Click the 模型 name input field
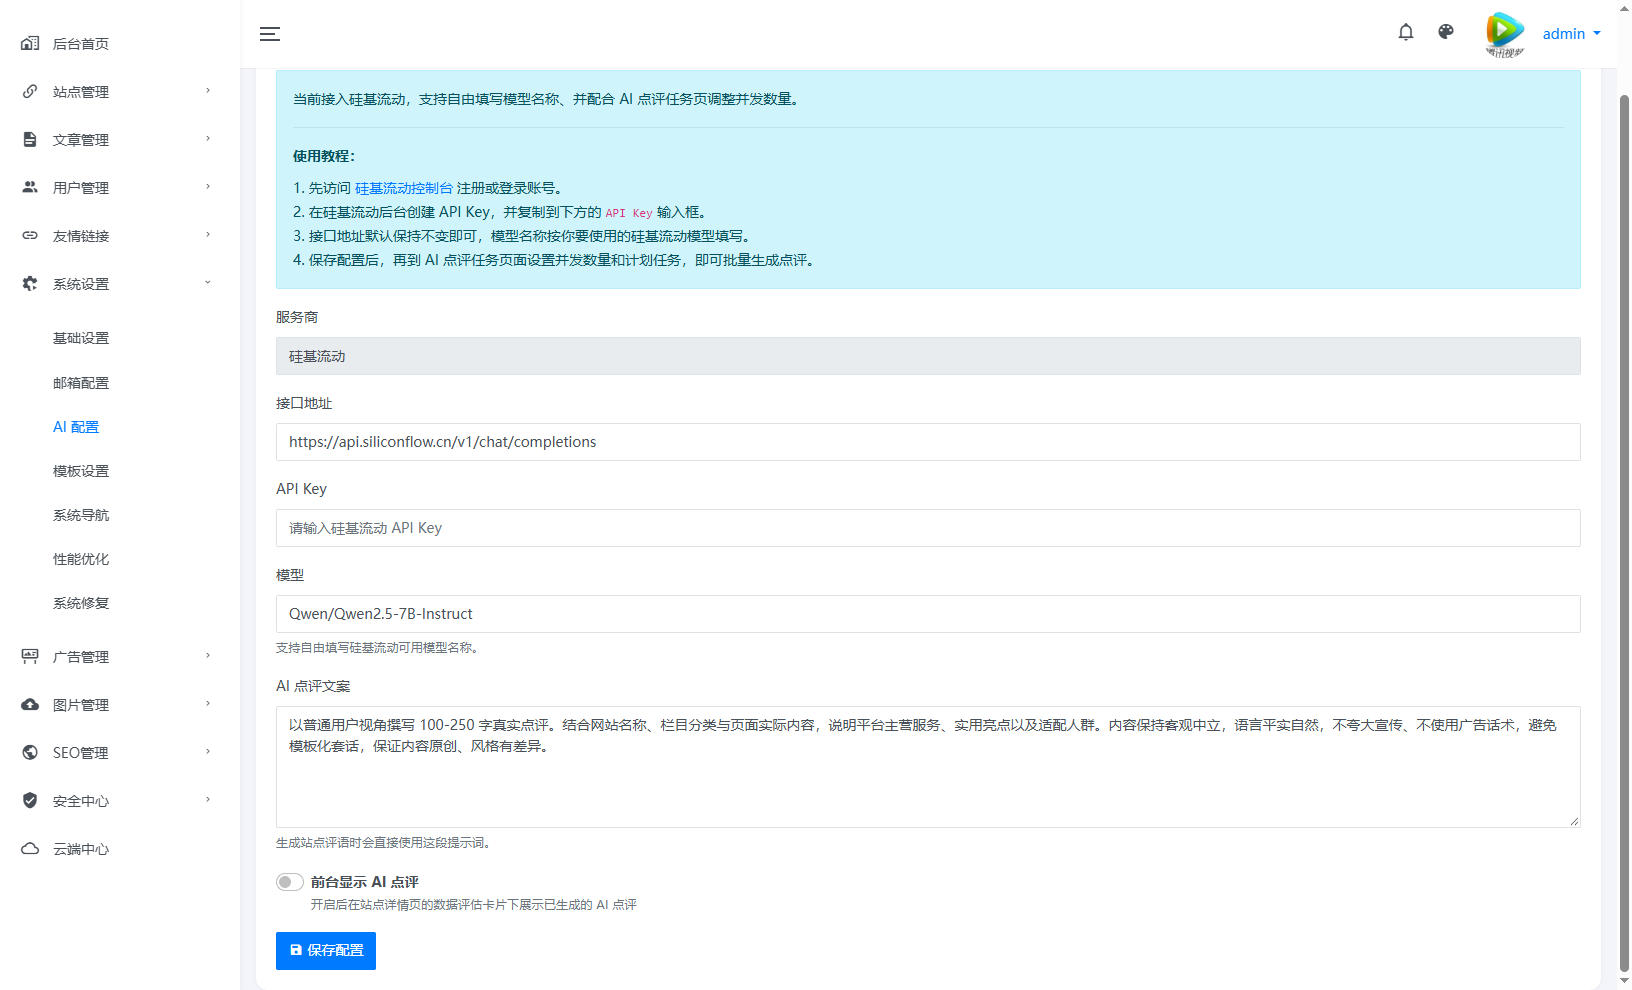This screenshot has height=990, width=1632. (x=928, y=614)
